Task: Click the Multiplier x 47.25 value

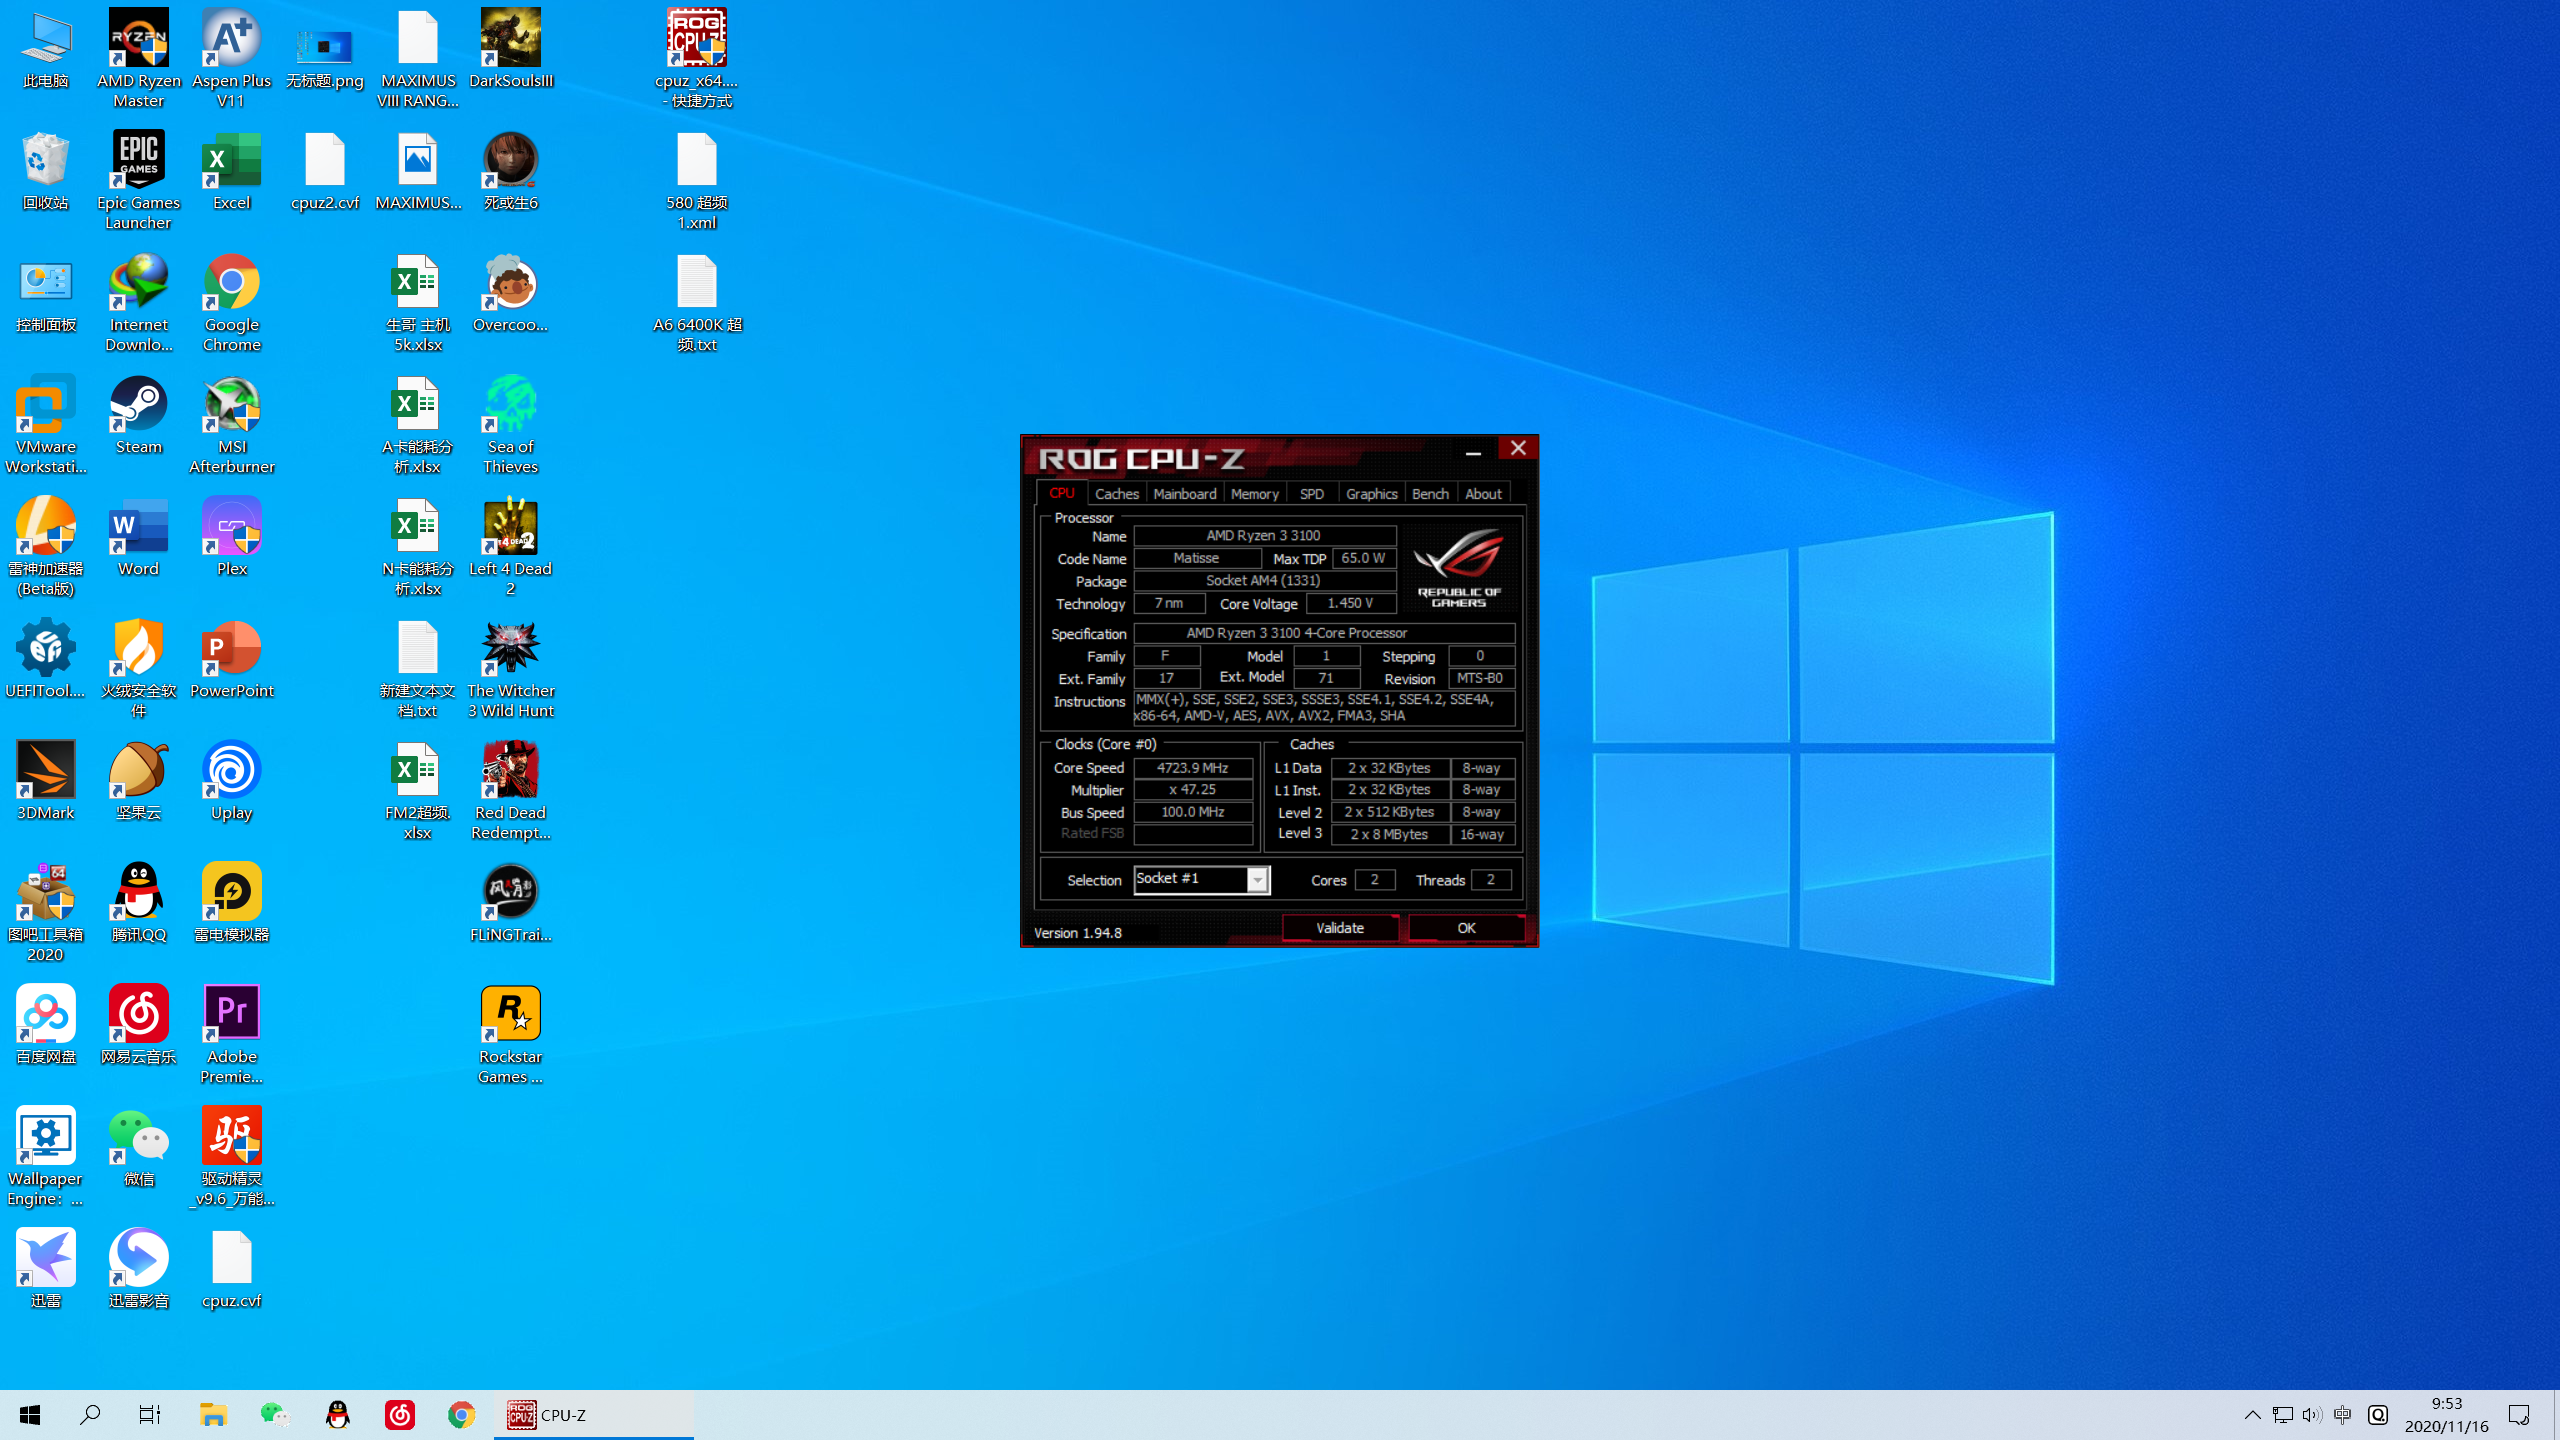Action: click(1193, 790)
